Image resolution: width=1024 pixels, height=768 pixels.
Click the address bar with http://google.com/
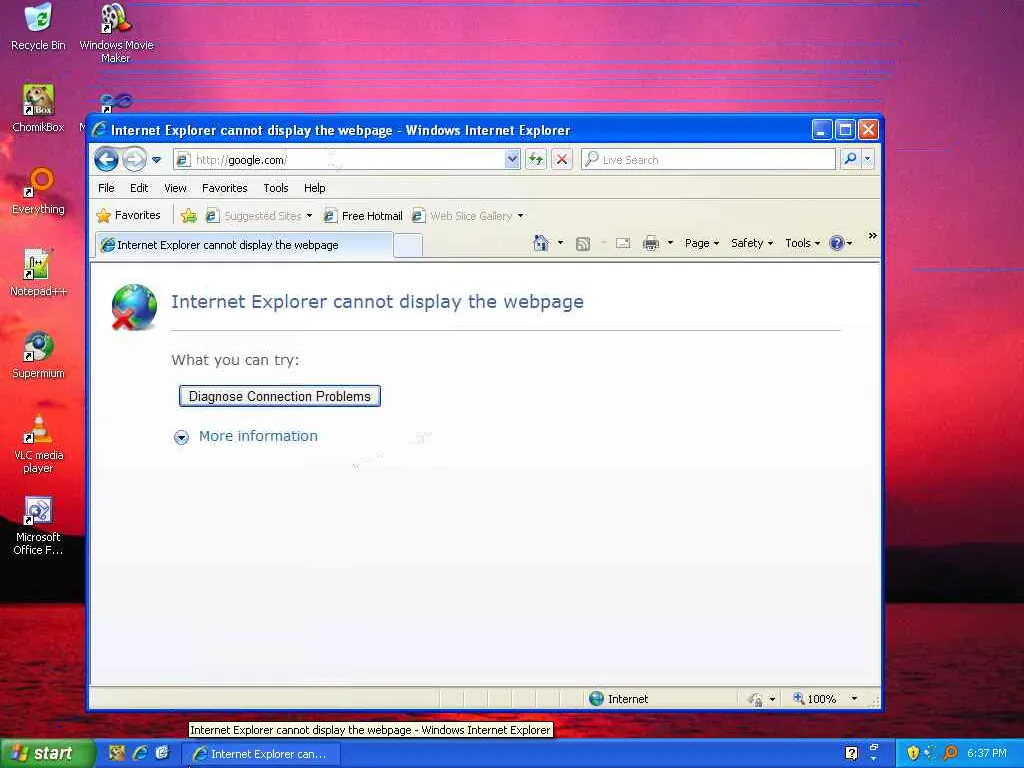coord(340,159)
